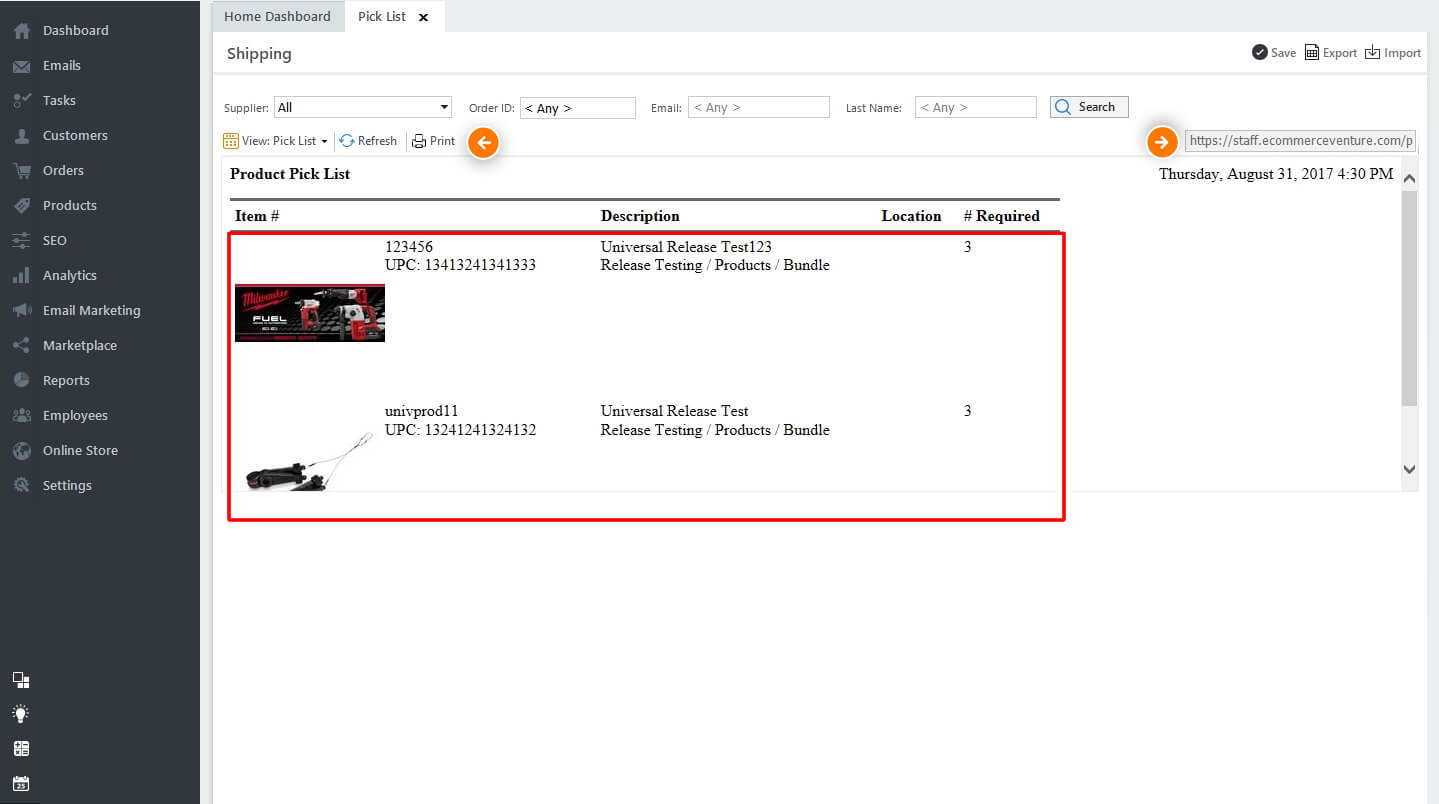Select the Reports pie chart icon
Viewport: 1439px width, 804px height.
pyautogui.click(x=21, y=381)
